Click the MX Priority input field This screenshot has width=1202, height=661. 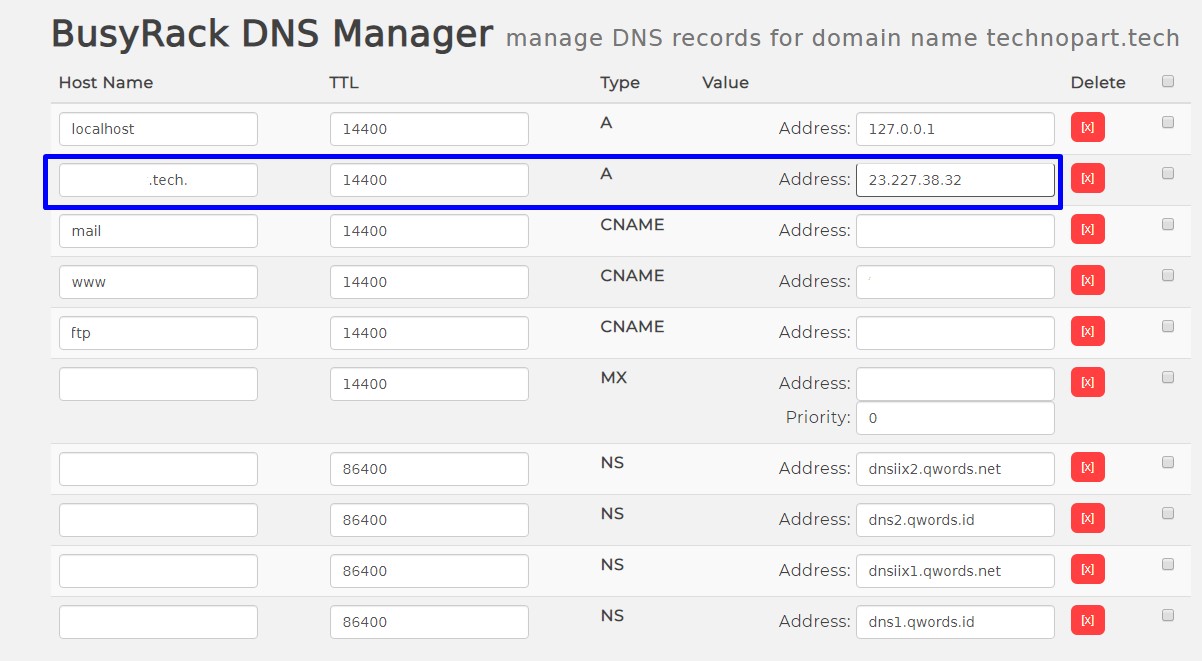(x=954, y=418)
